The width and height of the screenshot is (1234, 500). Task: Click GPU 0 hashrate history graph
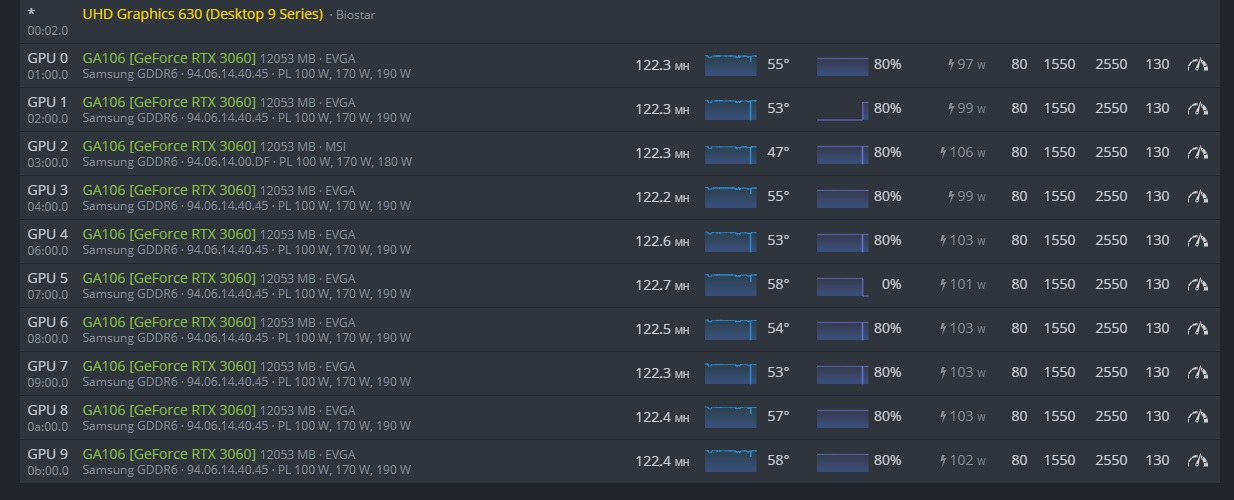[731, 65]
